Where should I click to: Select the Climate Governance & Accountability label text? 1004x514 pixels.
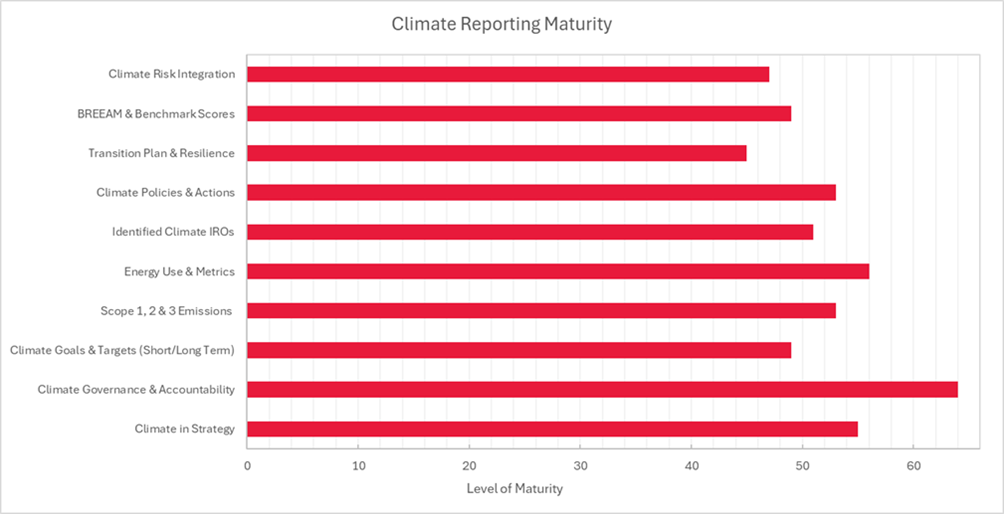tap(136, 389)
